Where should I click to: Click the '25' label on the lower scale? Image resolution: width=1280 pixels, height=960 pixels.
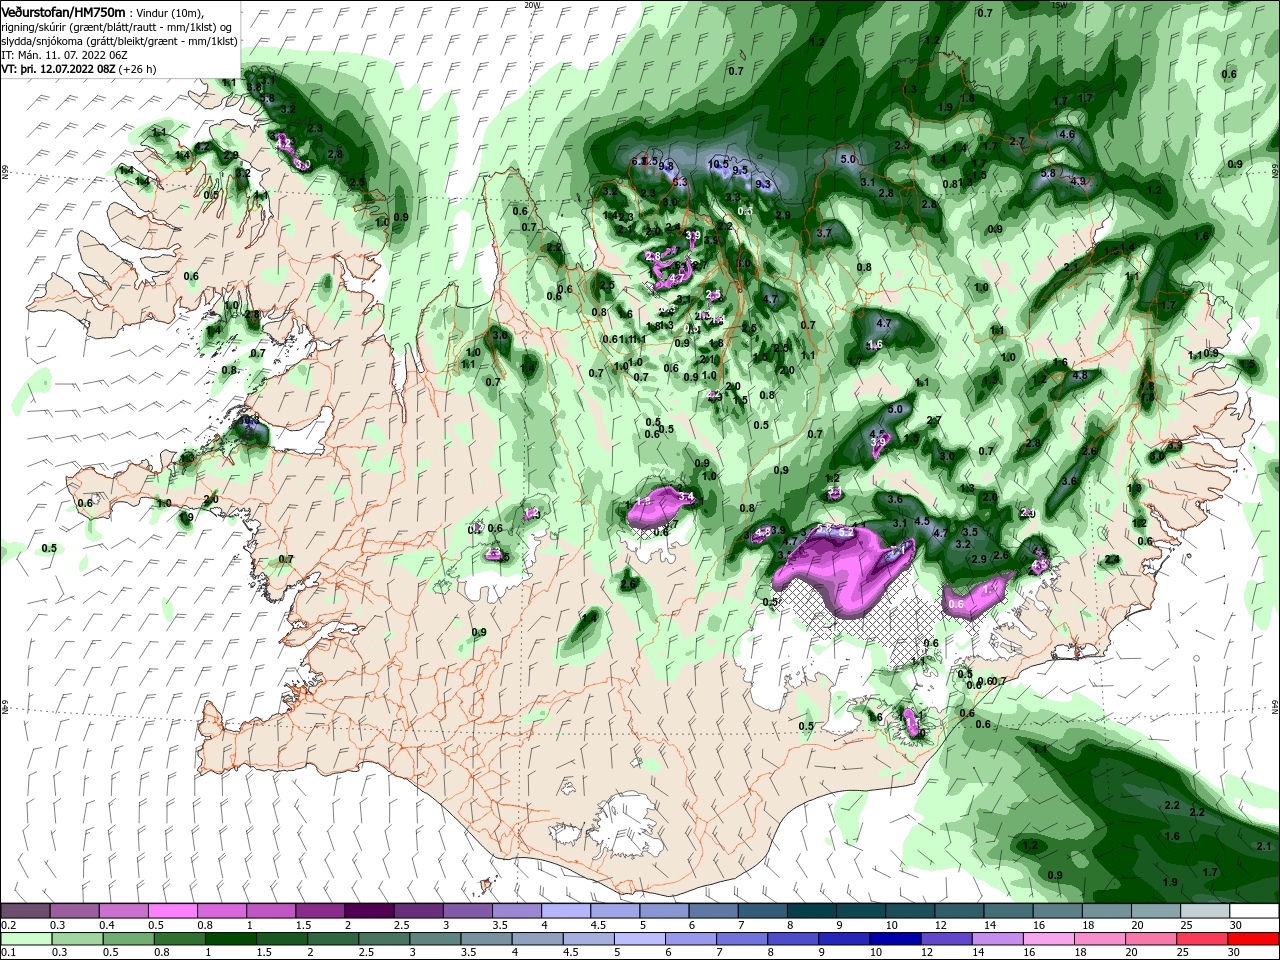[1181, 953]
